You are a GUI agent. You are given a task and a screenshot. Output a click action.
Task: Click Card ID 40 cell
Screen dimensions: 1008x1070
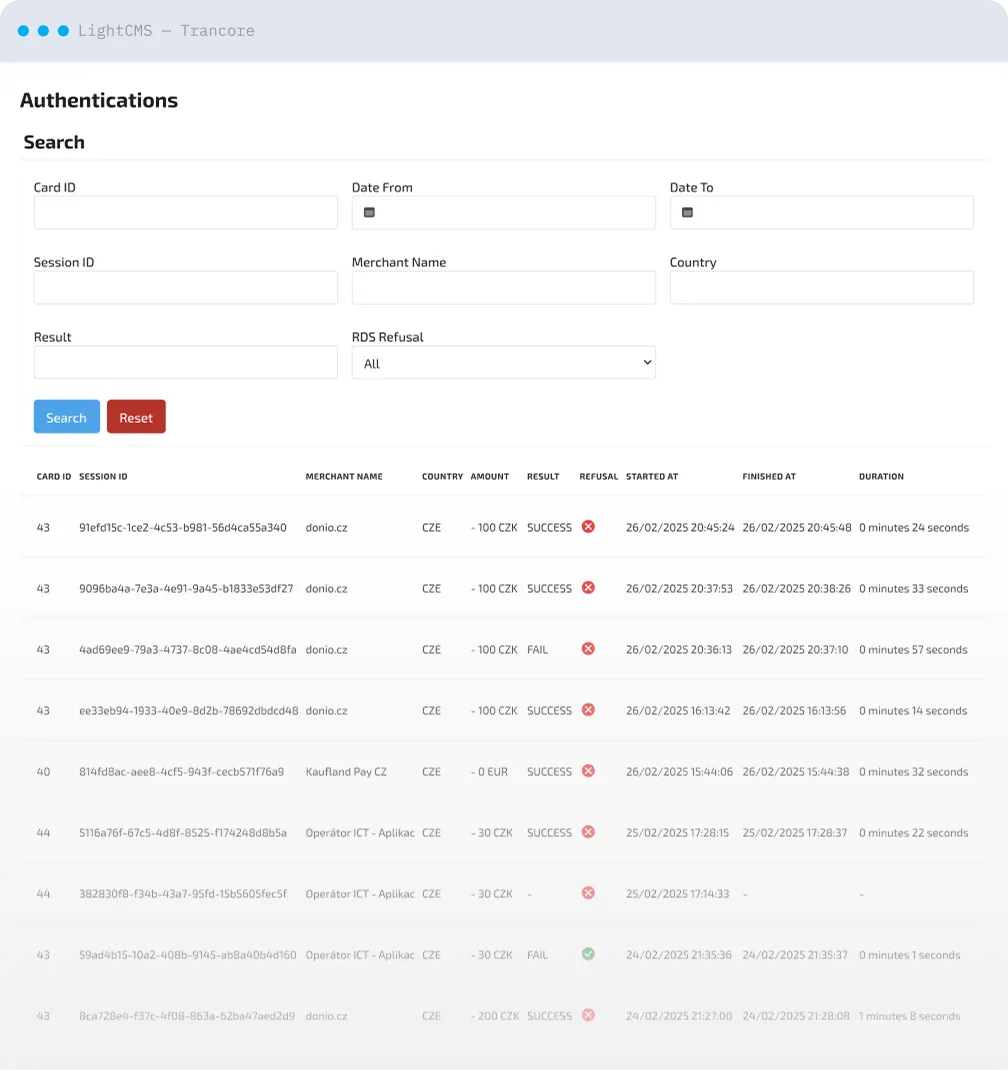(43, 772)
